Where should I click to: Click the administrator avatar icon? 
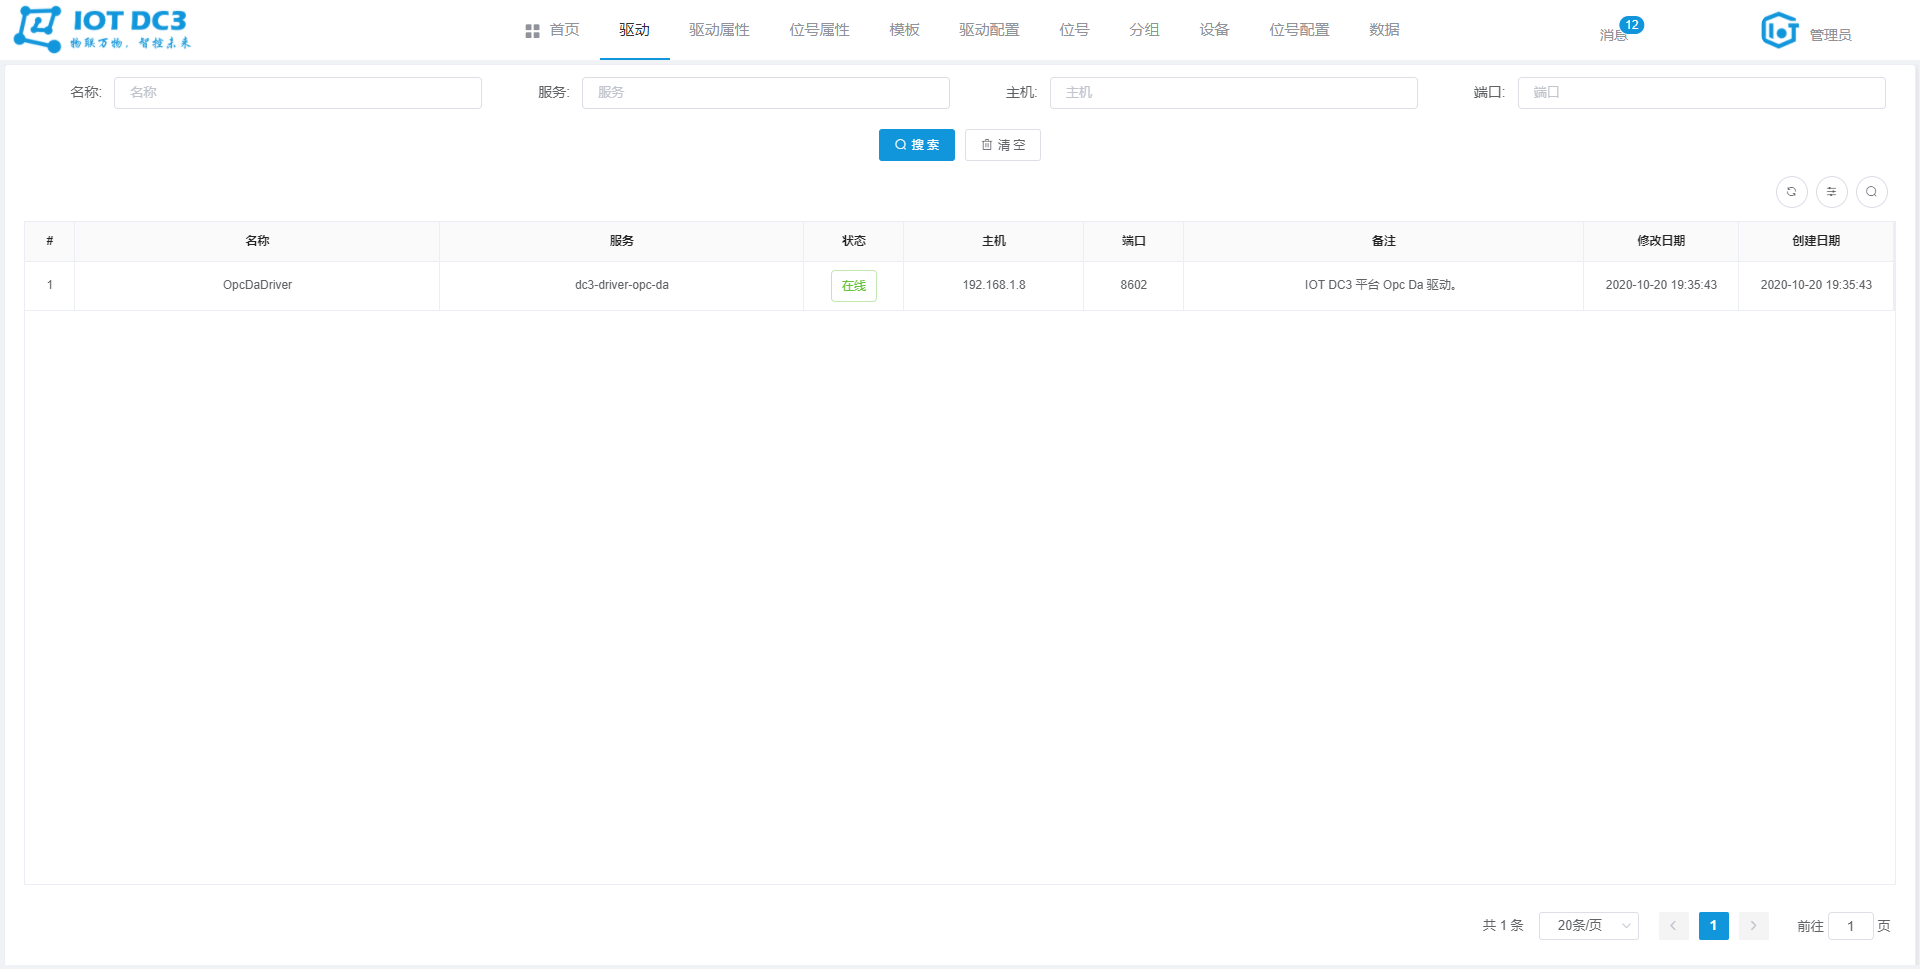point(1779,30)
